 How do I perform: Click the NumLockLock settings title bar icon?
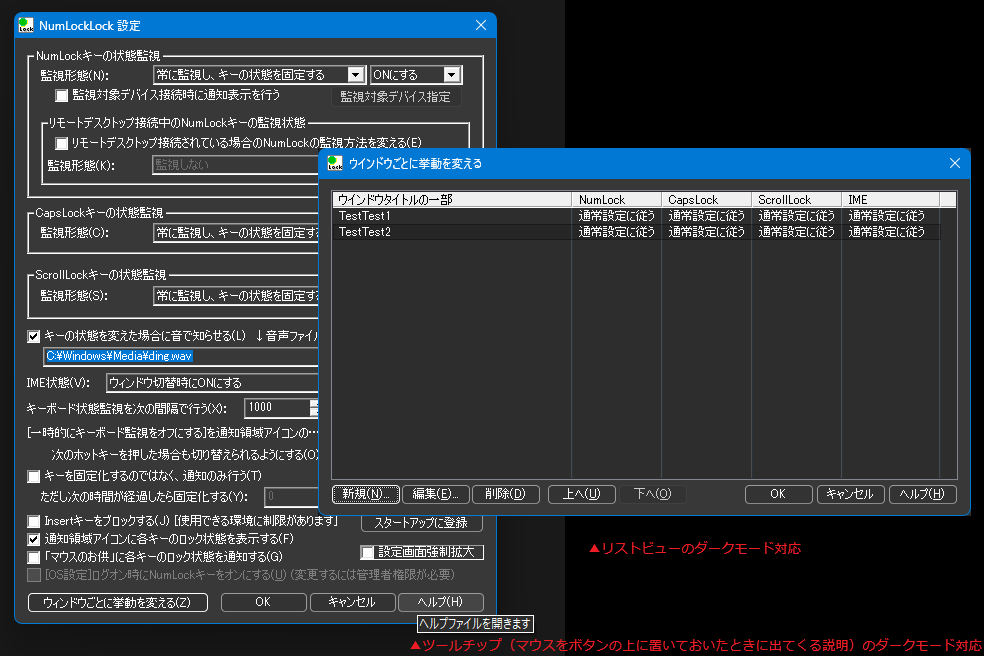(x=26, y=25)
